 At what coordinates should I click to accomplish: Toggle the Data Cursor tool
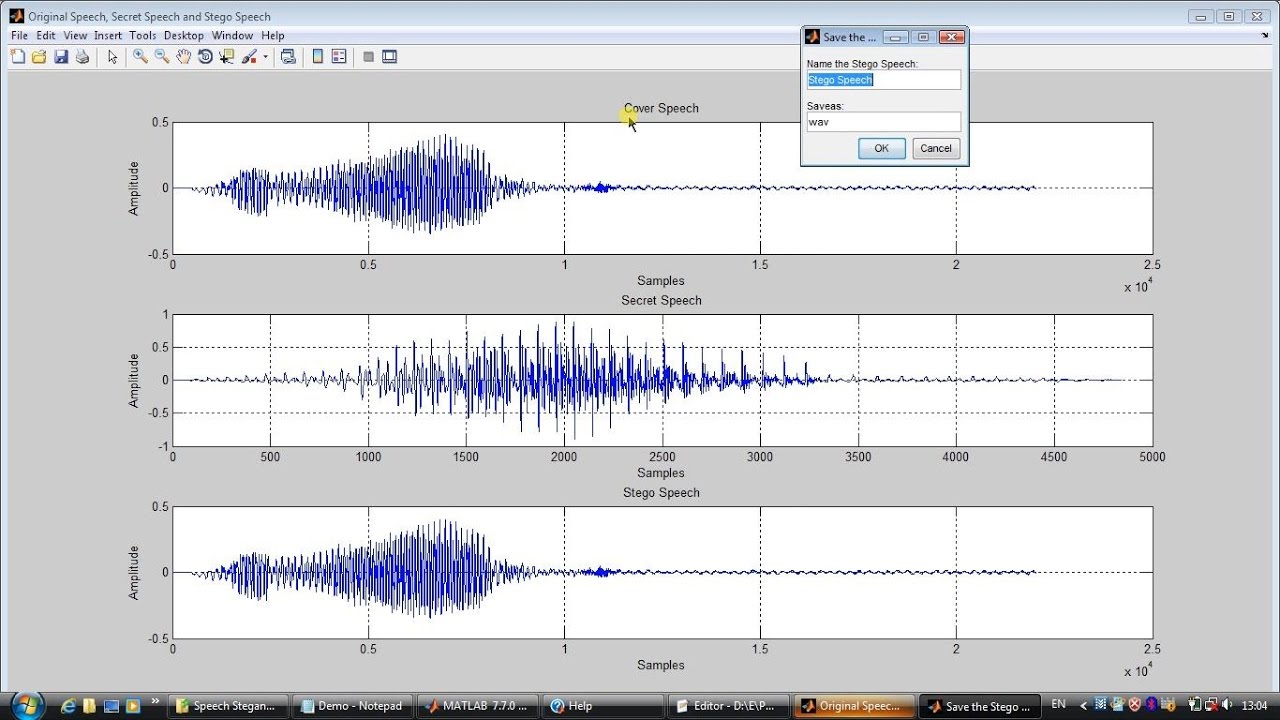(227, 57)
